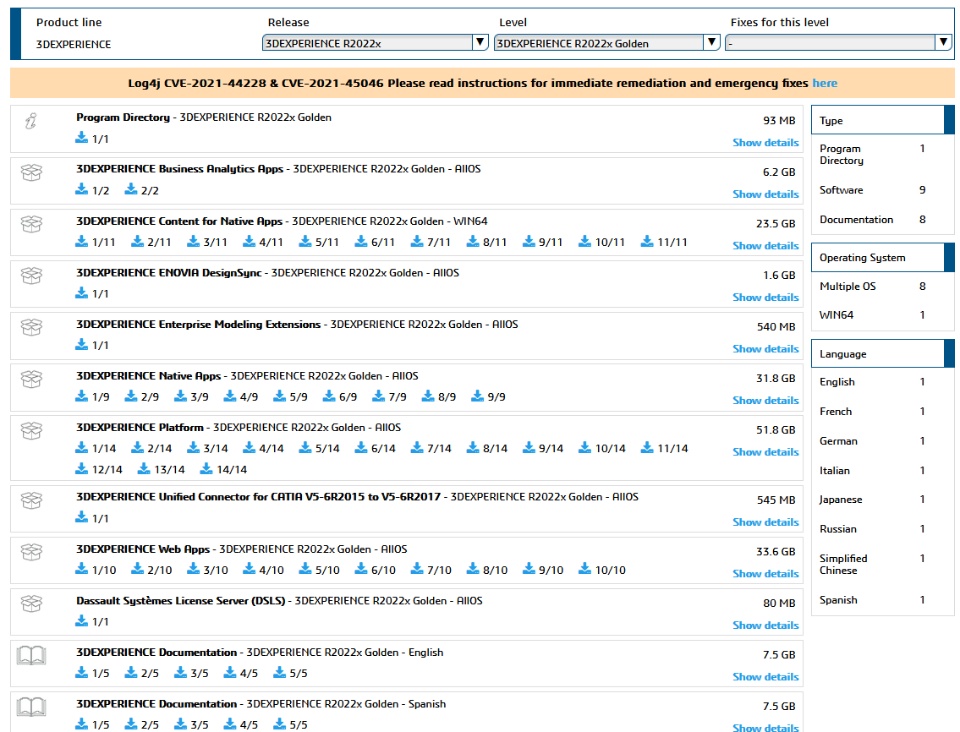The image size is (960, 732).
Task: Click the 3DEXPERIENCE Native Apps title
Action: coord(148,376)
